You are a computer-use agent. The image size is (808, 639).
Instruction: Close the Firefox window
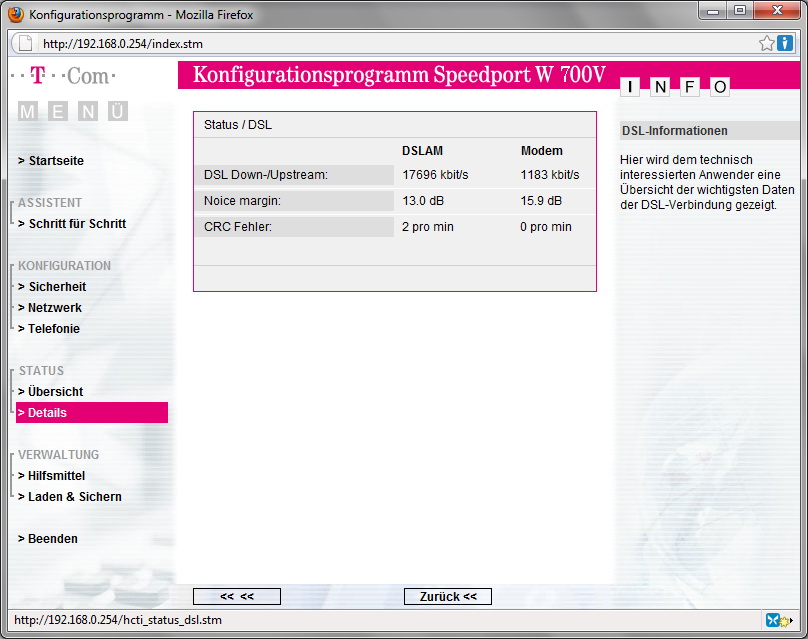pyautogui.click(x=778, y=11)
